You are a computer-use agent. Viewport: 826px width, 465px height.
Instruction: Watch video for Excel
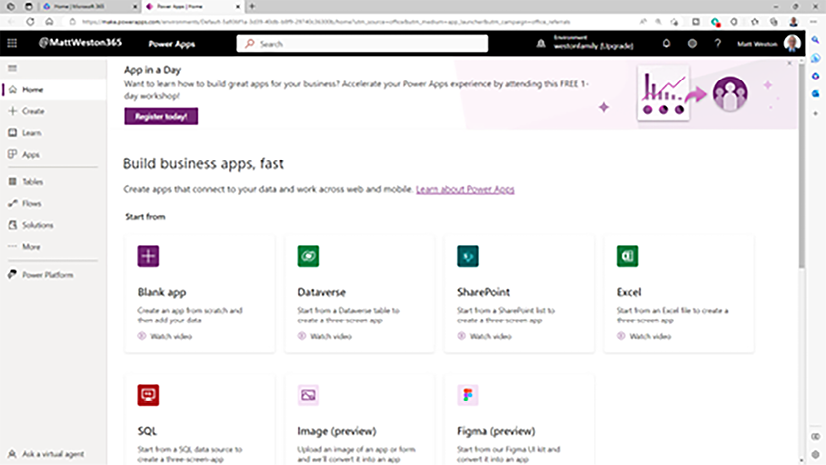tap(644, 336)
